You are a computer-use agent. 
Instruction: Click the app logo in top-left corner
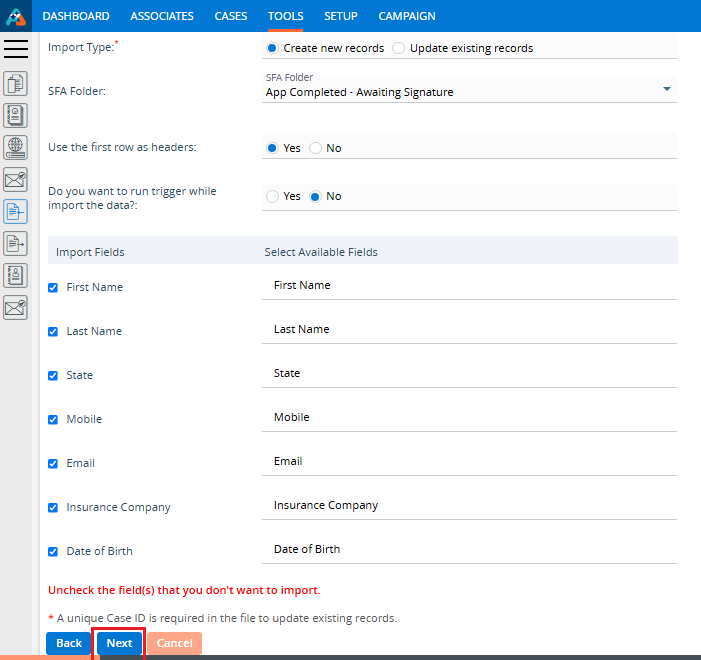click(15, 16)
